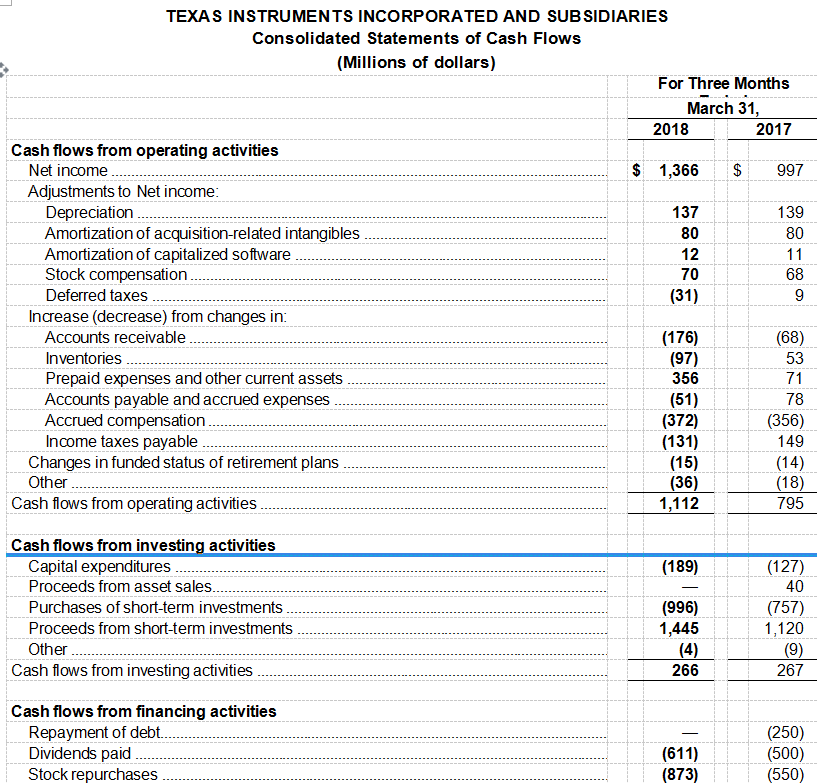Click the 'March 31,' header cell
Image resolution: width=817 pixels, height=783 pixels.
(x=723, y=108)
